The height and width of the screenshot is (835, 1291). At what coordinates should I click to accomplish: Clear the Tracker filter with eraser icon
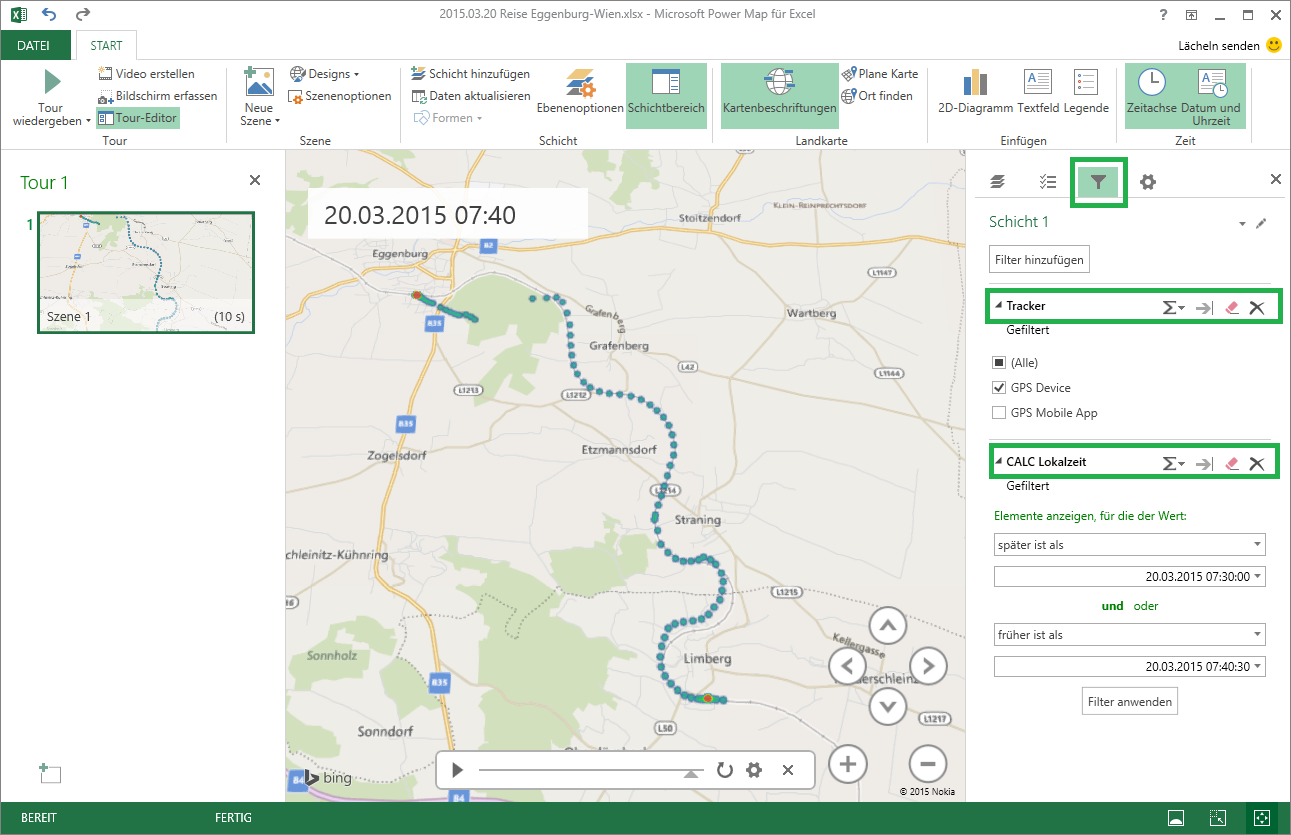(1232, 308)
